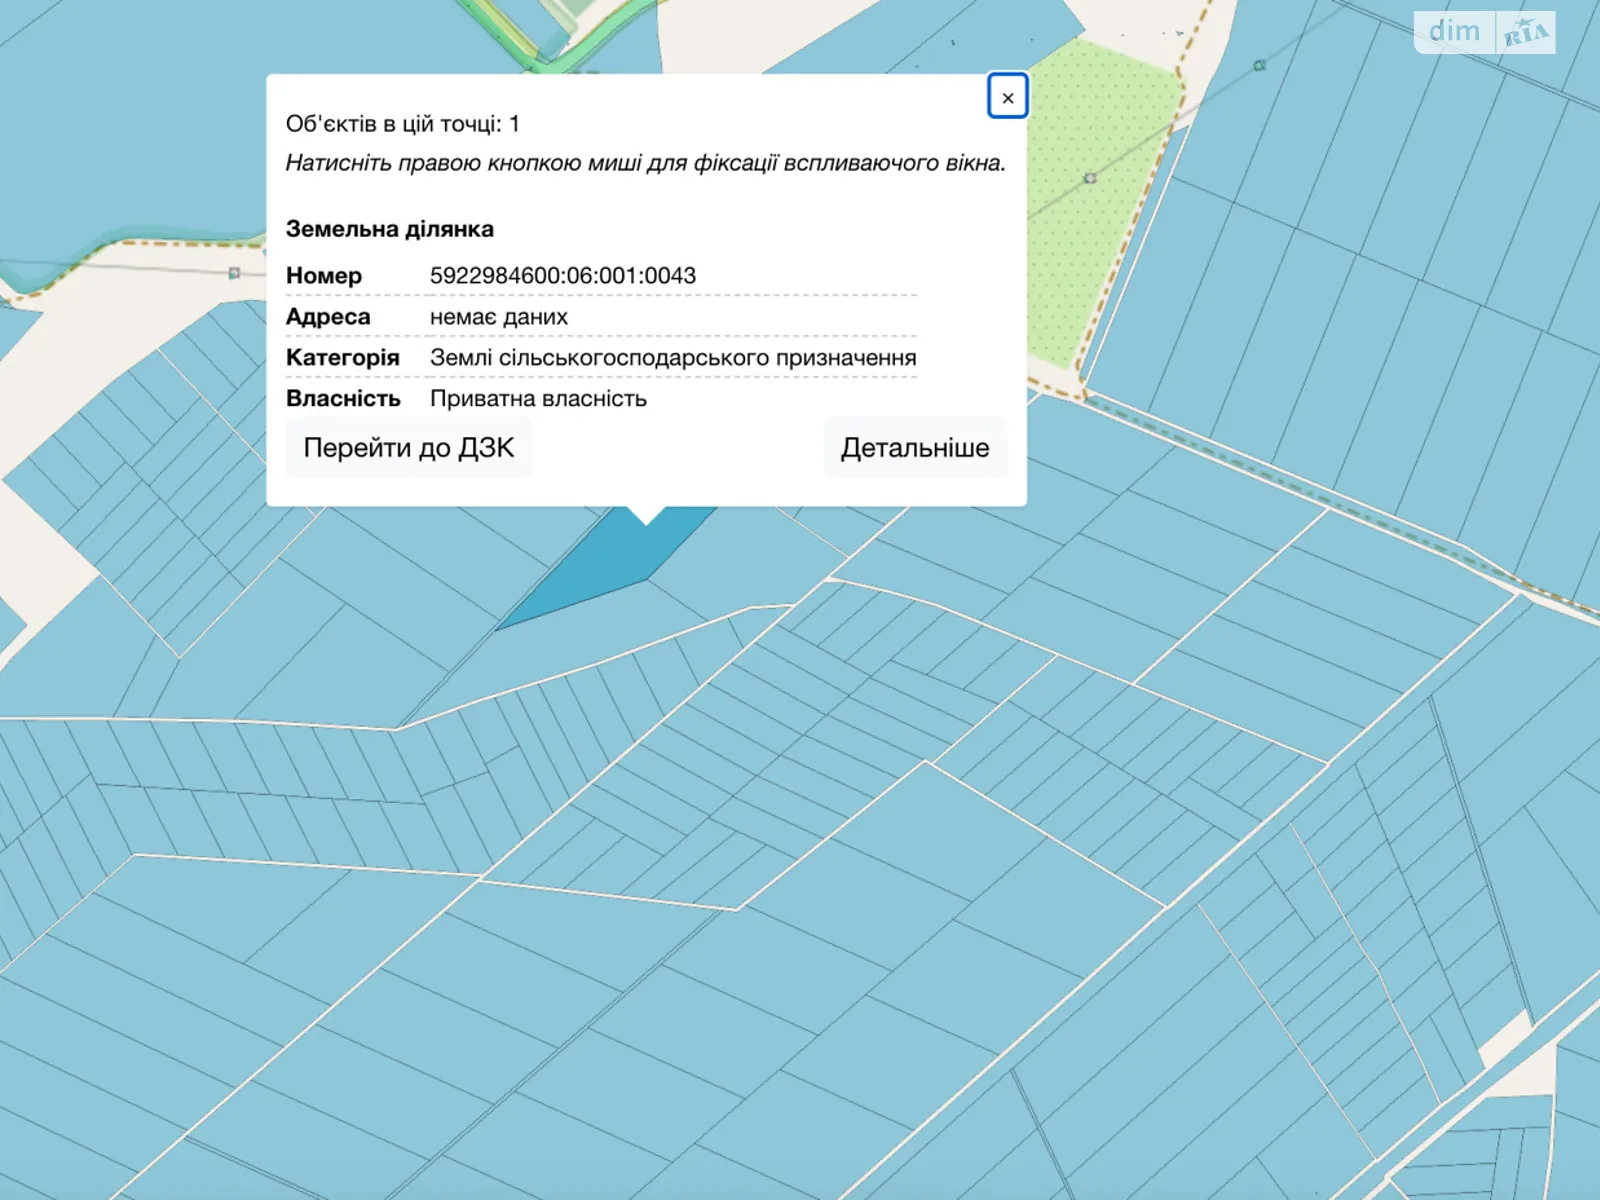Click the power pole marker in green area
Viewport: 1600px width, 1200px height.
pos(1090,178)
